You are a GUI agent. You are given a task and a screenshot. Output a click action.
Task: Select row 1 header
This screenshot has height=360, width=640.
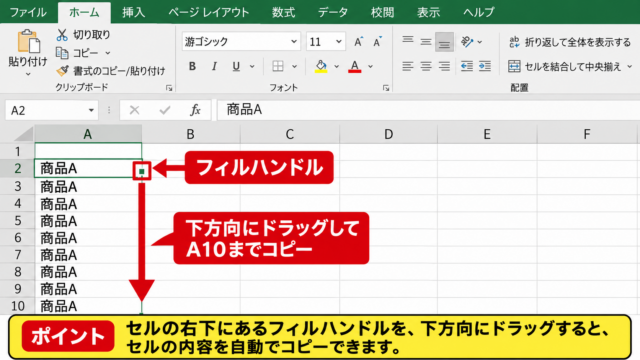(x=18, y=151)
